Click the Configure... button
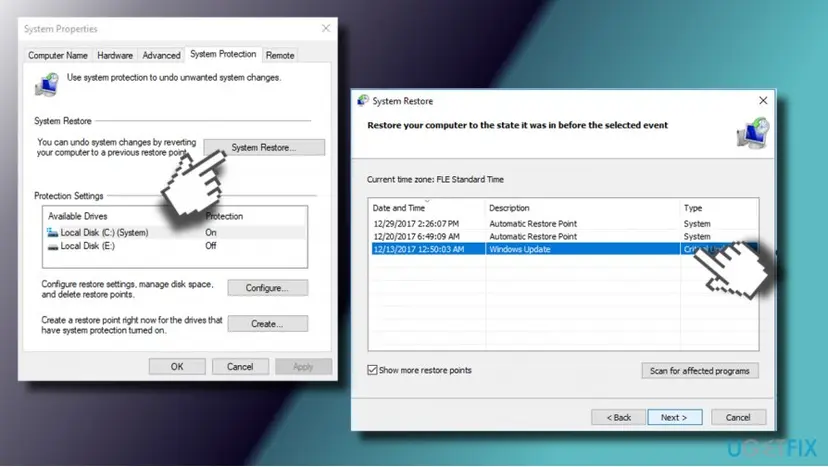Screen dimensions: 828x467 click(267, 288)
